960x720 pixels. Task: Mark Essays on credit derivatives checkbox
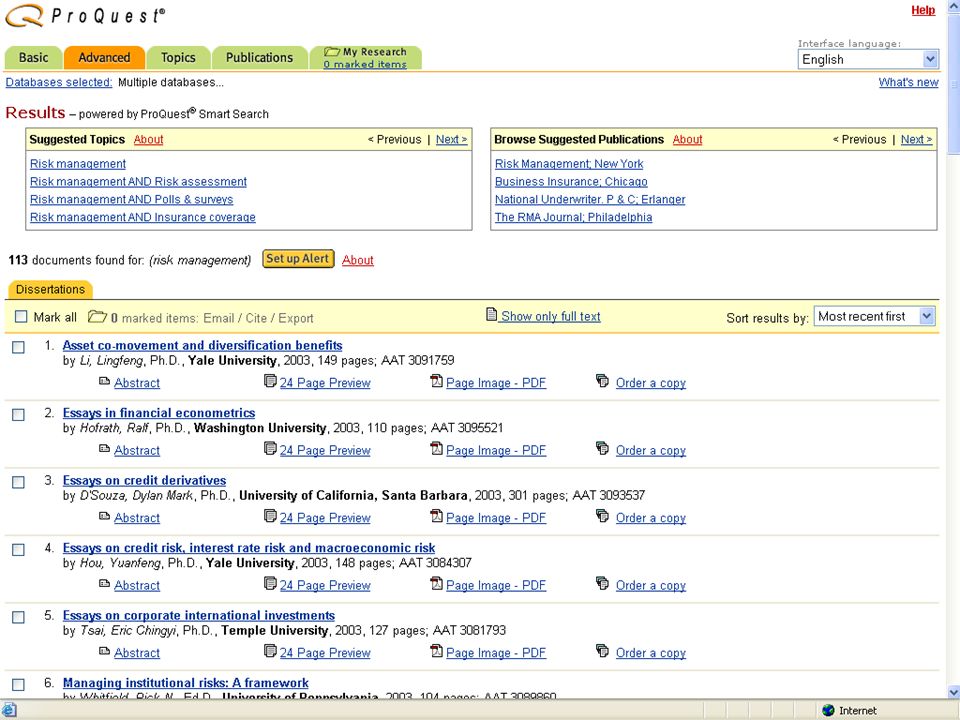(18, 482)
